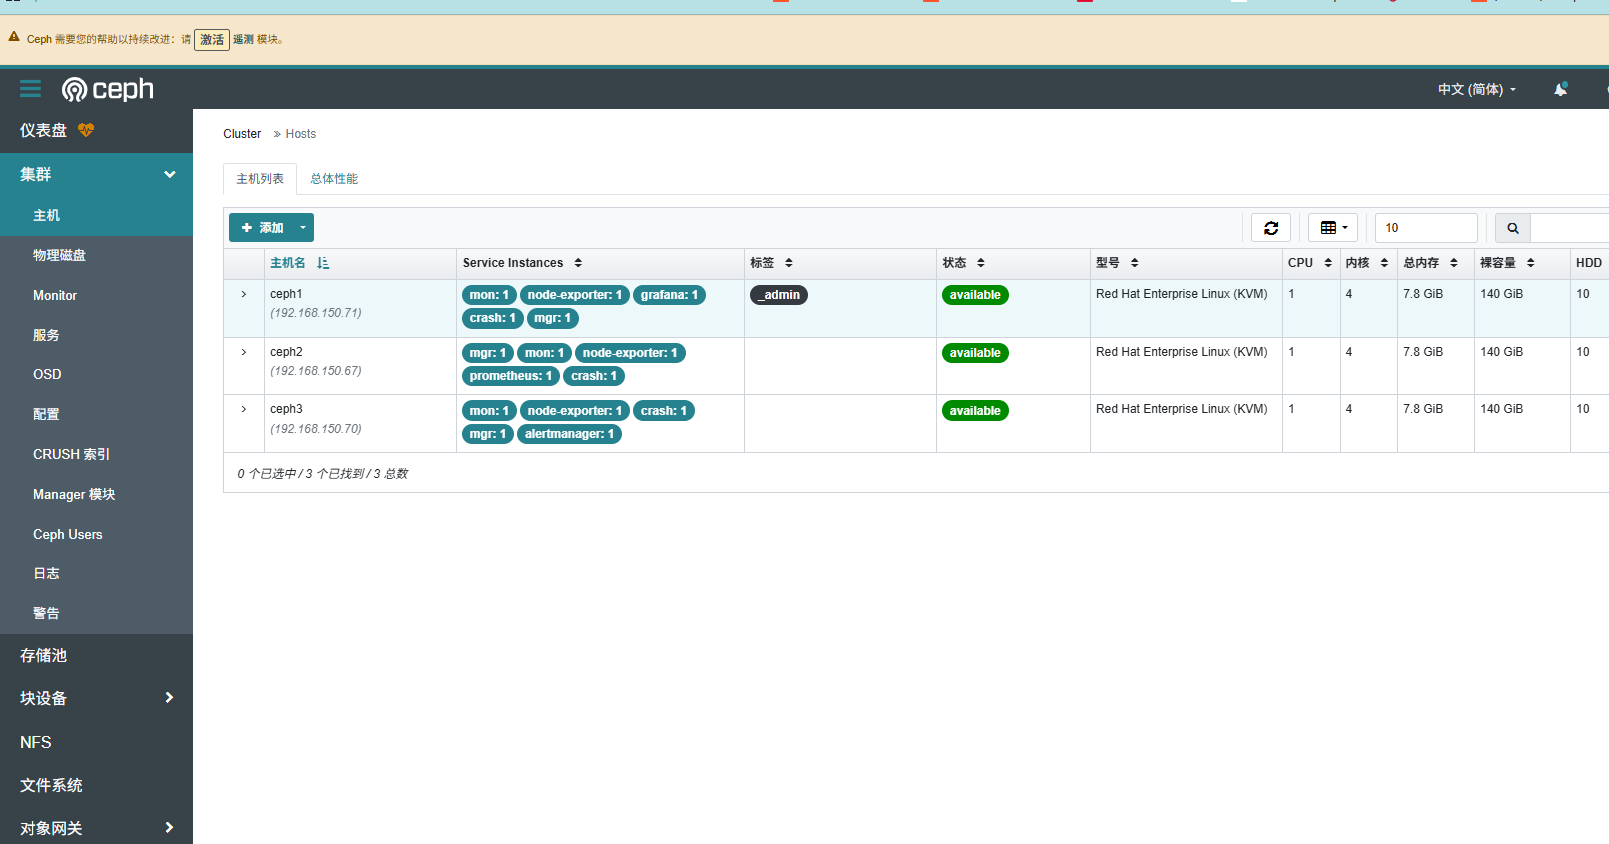
Task: Sort by the 总内存 memory column
Action: [1454, 263]
